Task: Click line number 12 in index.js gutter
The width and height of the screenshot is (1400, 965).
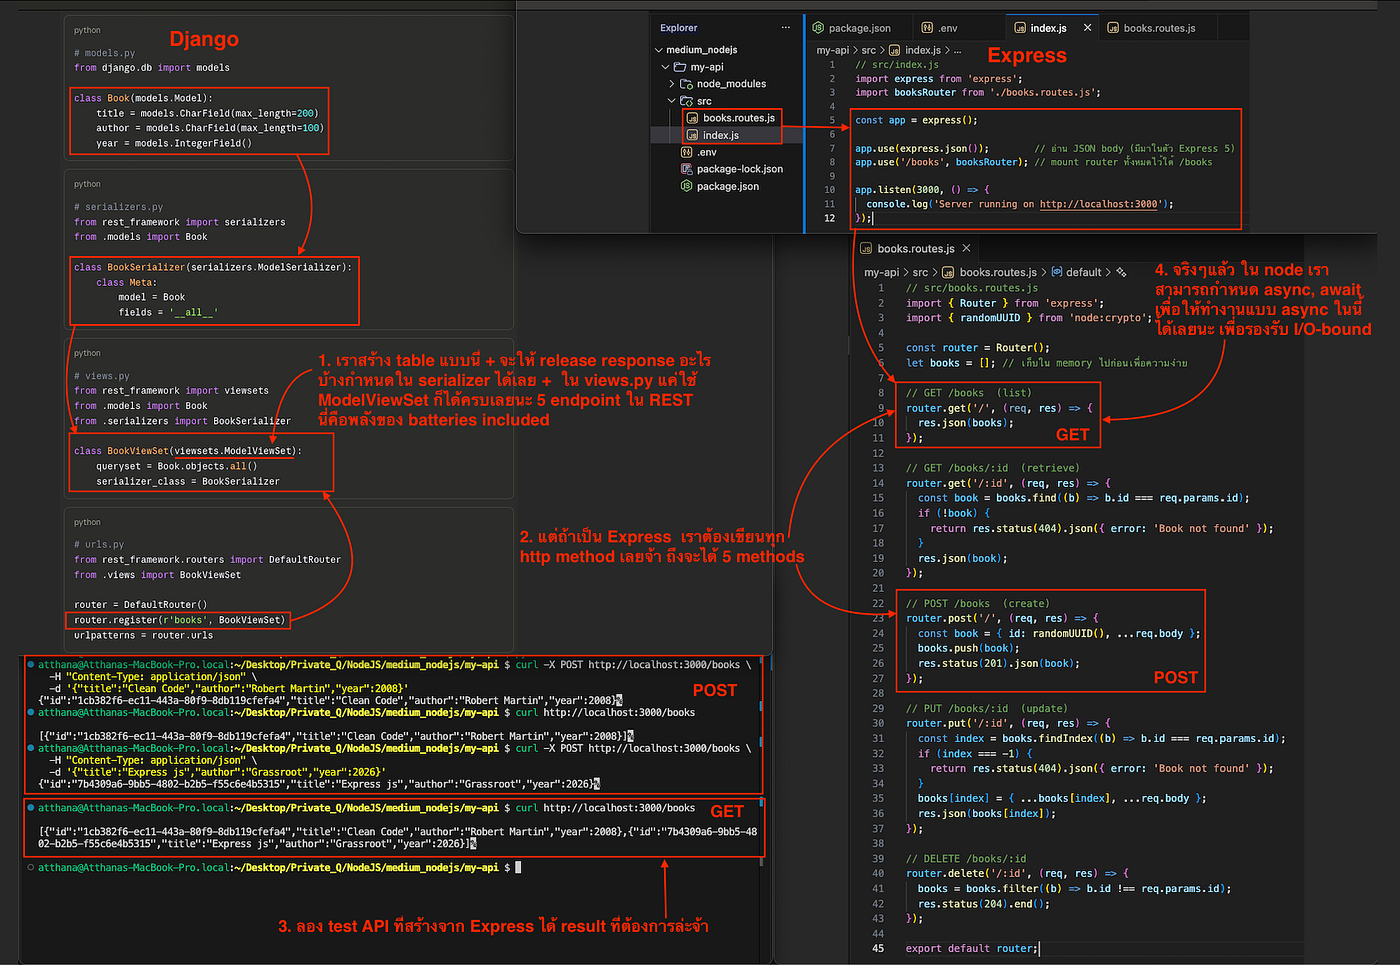Action: coord(829,218)
